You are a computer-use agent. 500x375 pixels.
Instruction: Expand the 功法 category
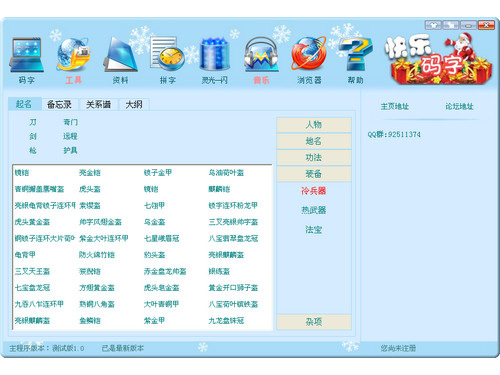(x=314, y=157)
